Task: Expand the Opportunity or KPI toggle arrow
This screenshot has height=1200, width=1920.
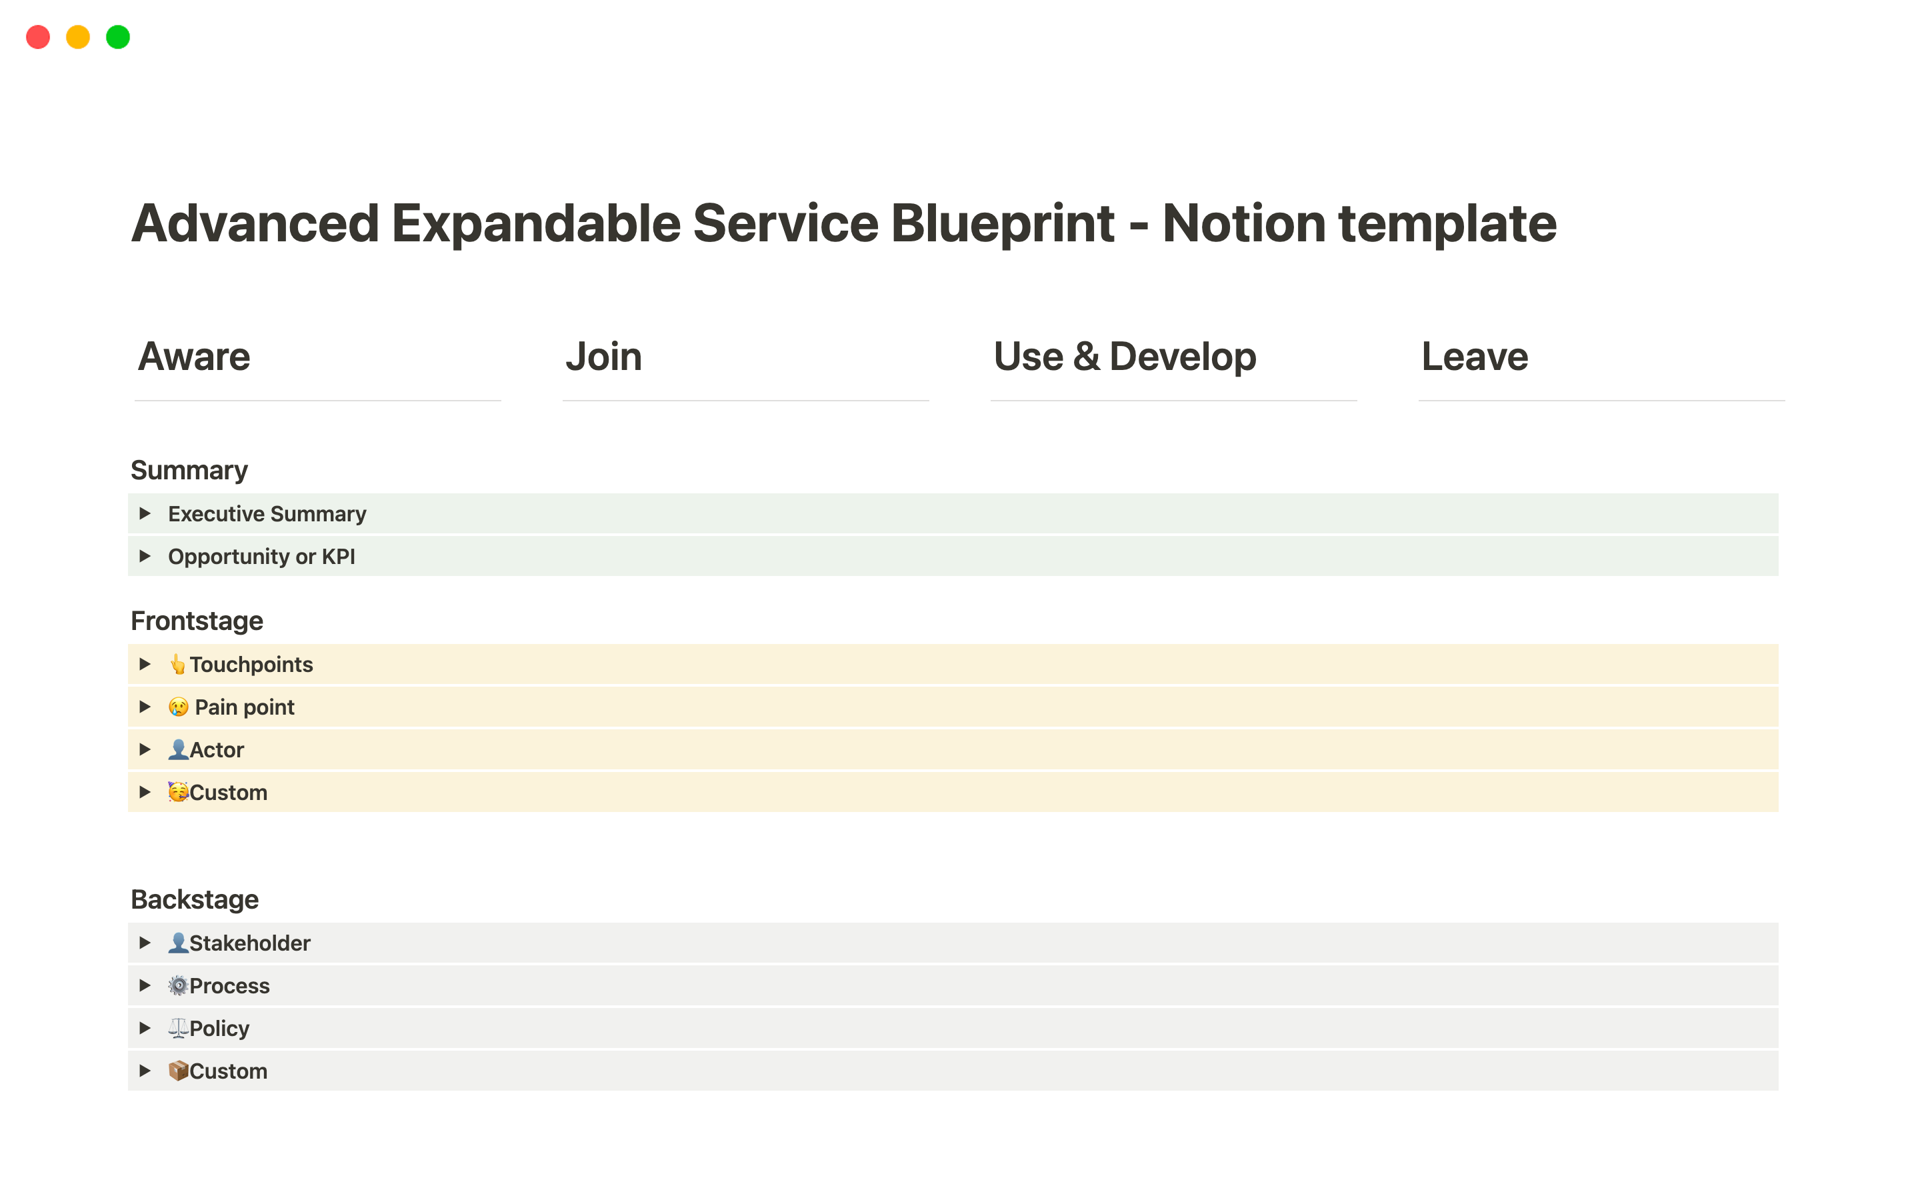Action: [x=145, y=557]
